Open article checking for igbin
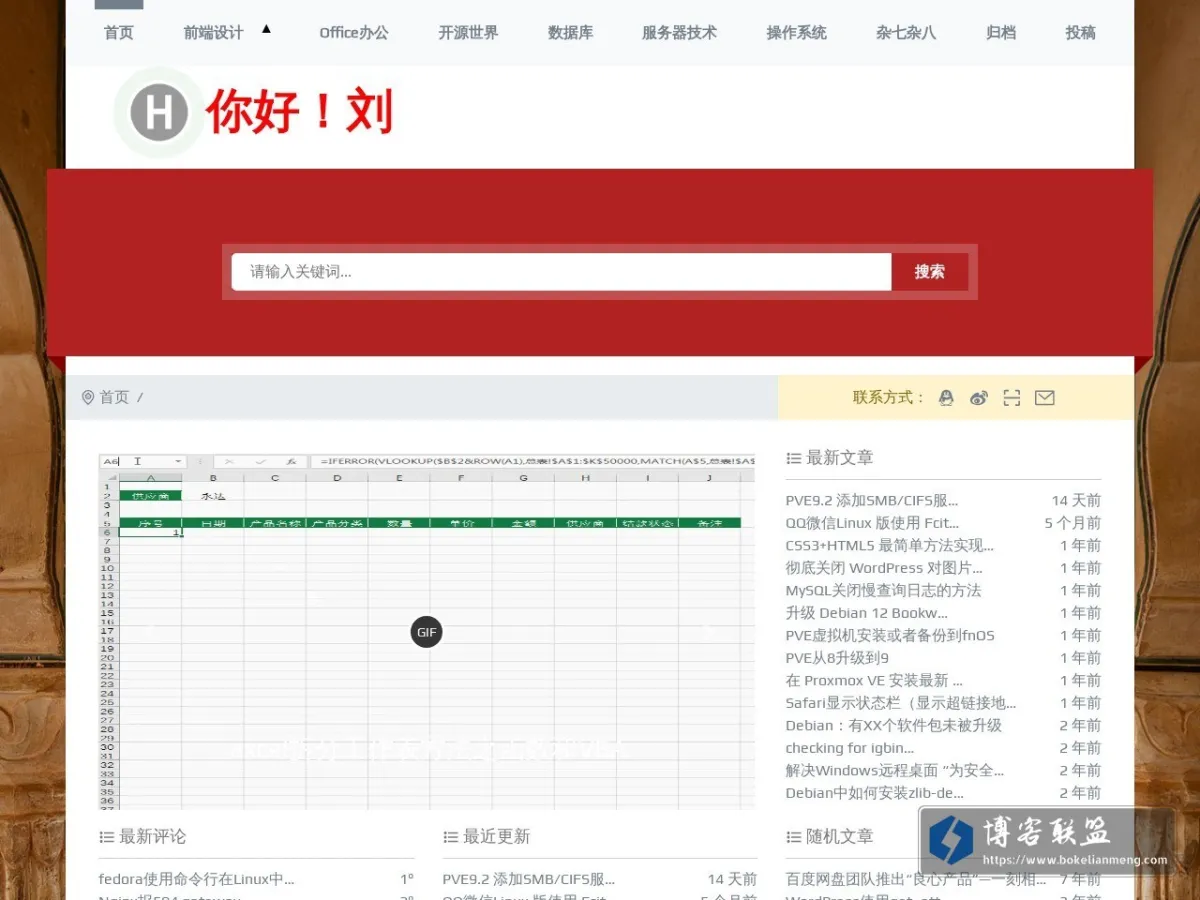Viewport: 1200px width, 900px height. pyautogui.click(x=850, y=748)
